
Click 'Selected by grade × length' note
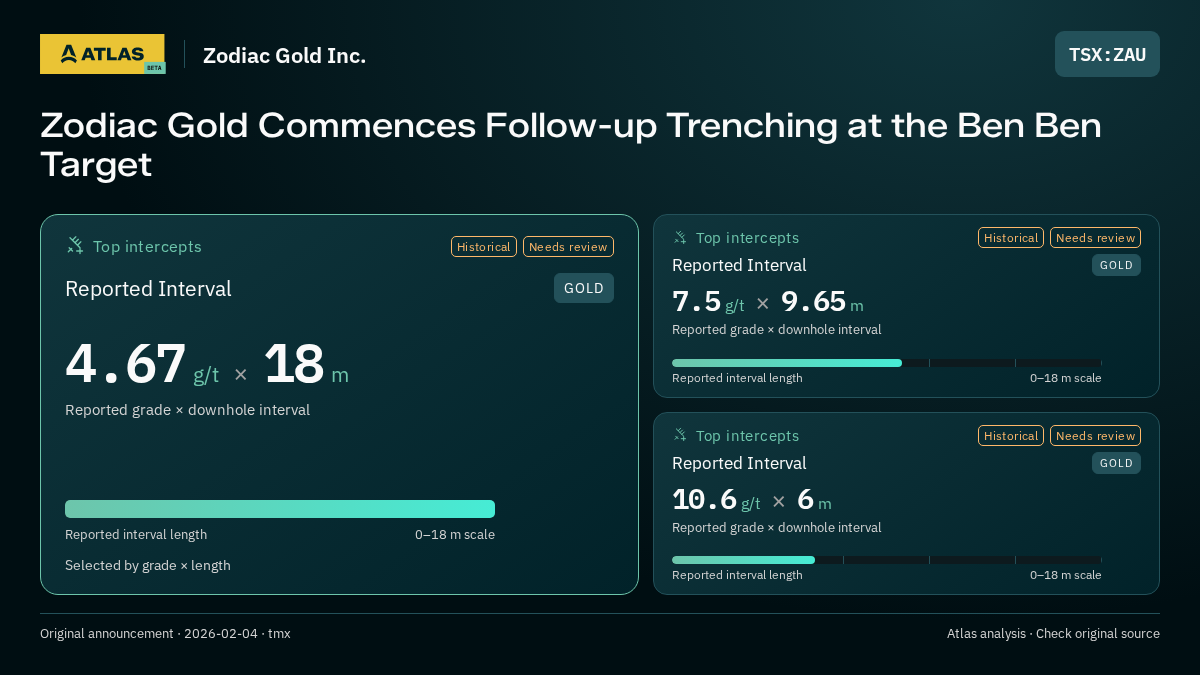point(148,565)
